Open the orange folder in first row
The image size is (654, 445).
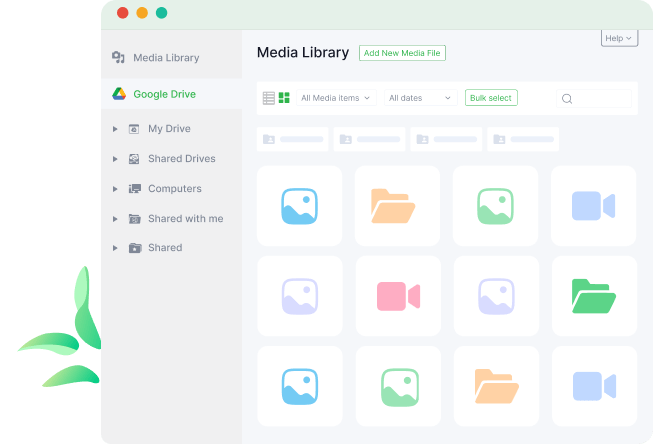pyautogui.click(x=398, y=206)
